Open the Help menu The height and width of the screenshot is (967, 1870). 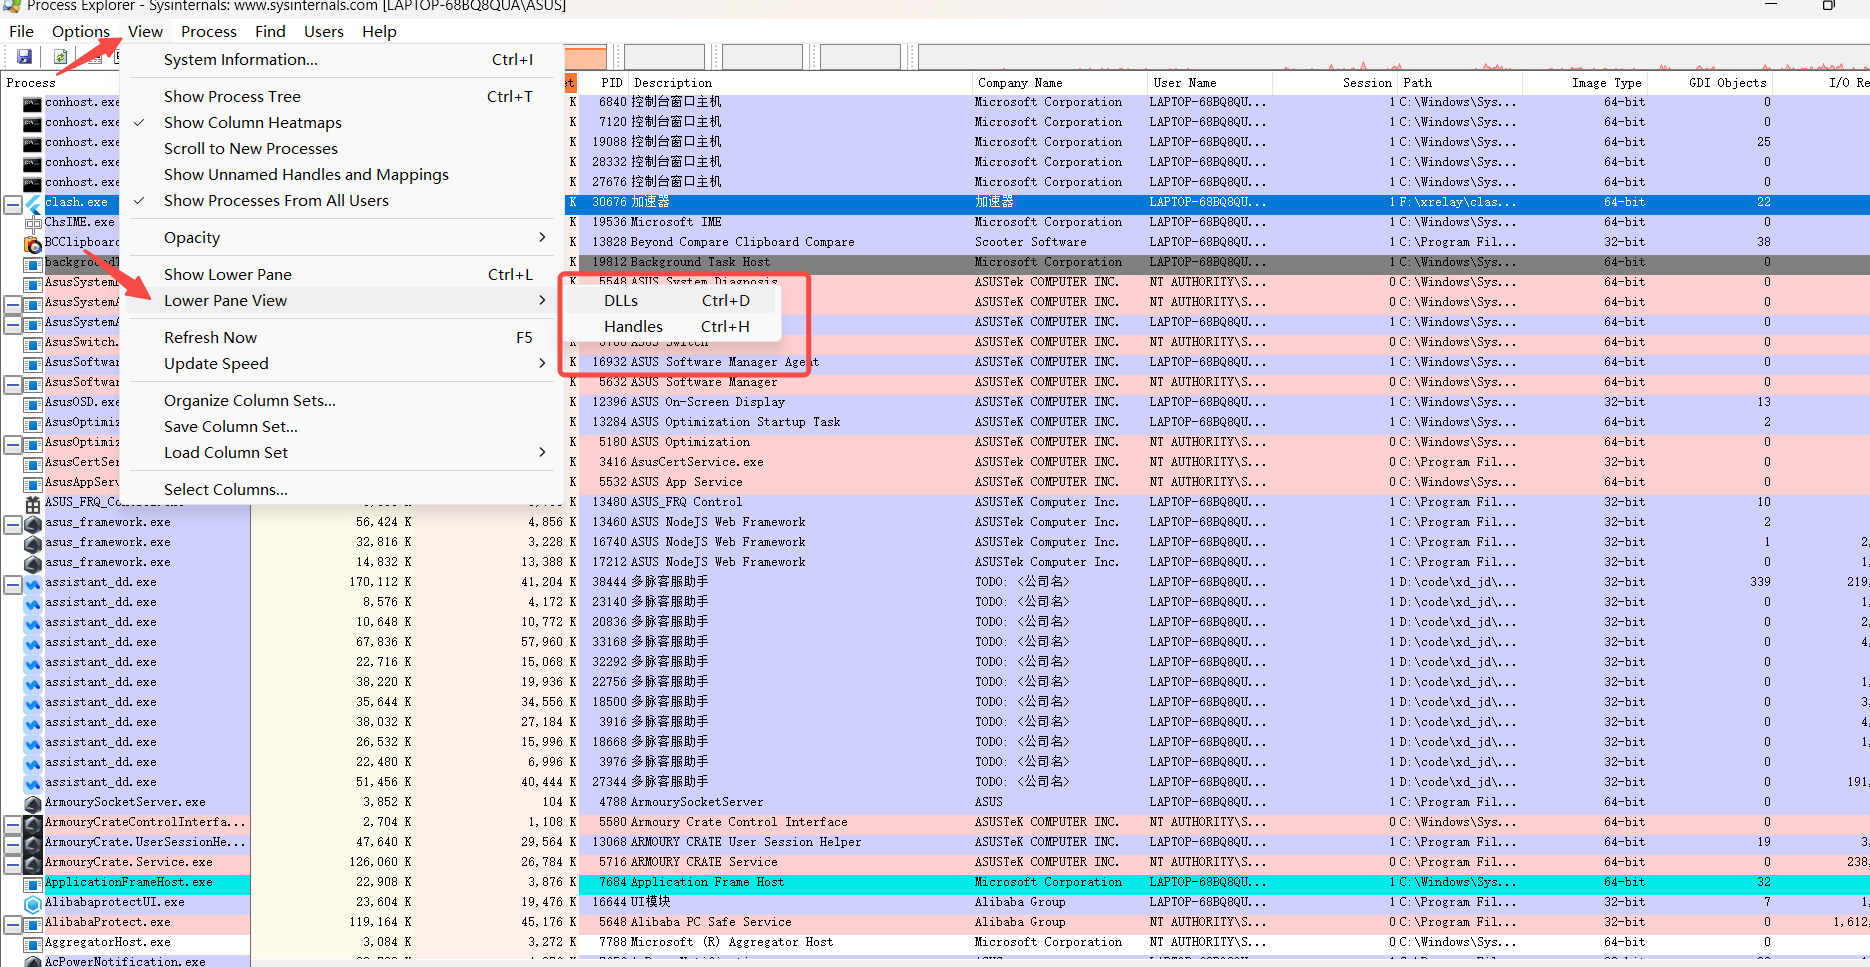tap(379, 31)
